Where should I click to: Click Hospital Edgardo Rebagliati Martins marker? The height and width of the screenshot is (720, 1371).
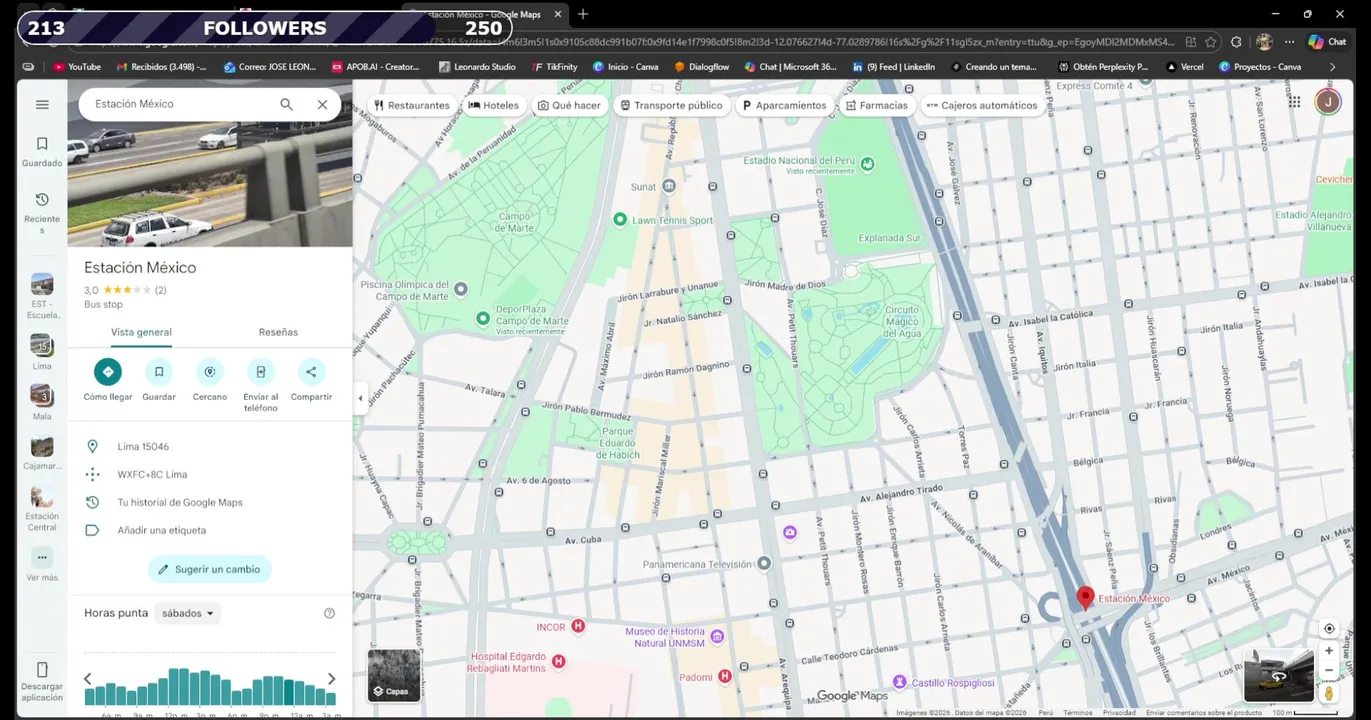coord(558,662)
